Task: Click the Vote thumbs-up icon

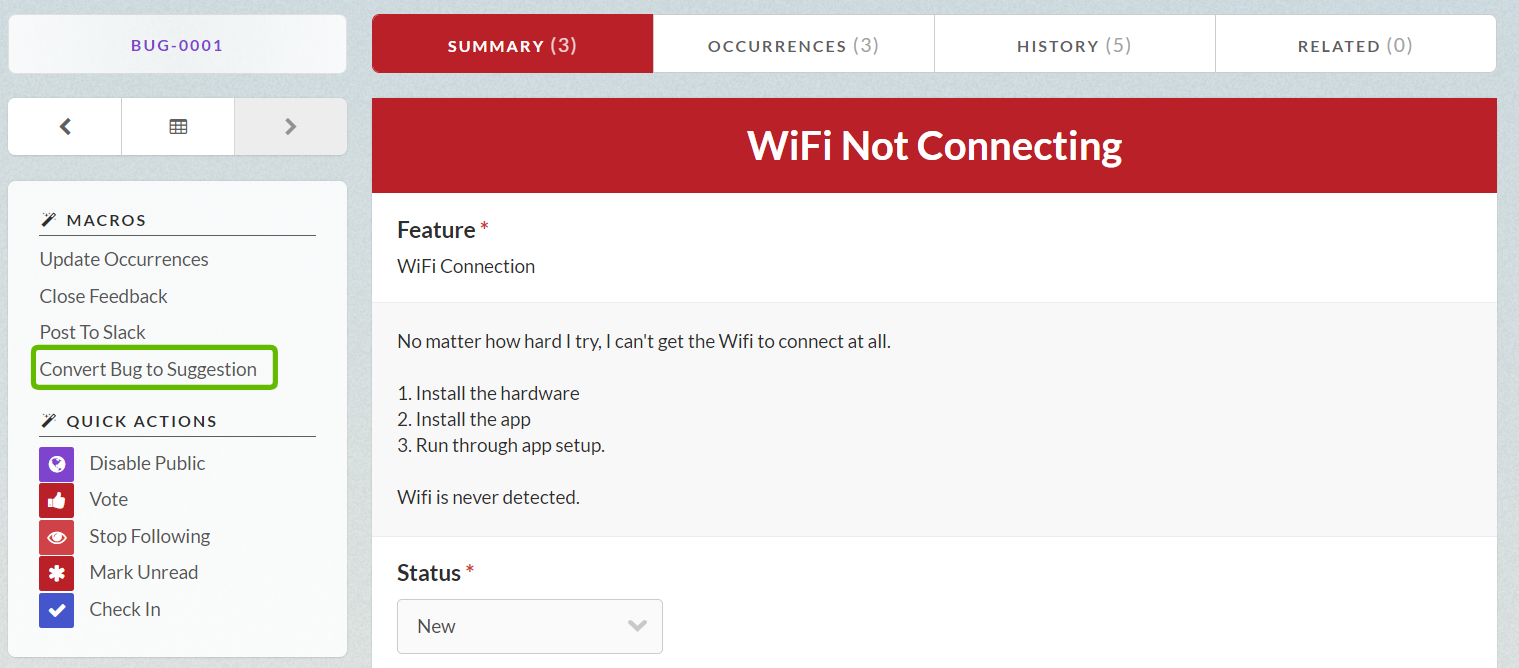Action: (x=57, y=500)
